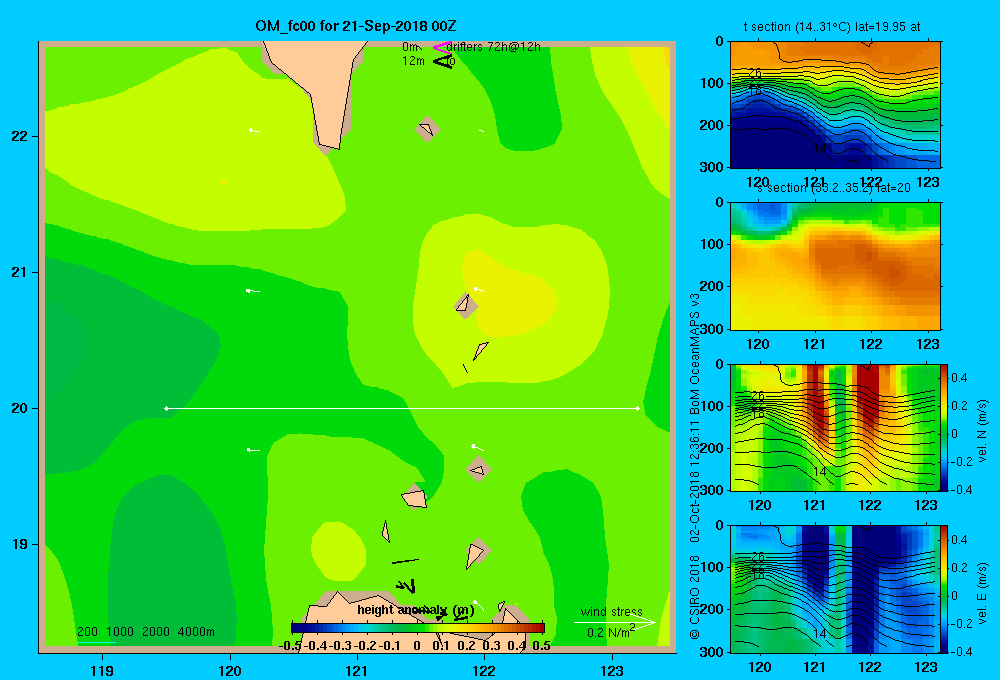Click the longitude 121 label below main map

coord(357,670)
